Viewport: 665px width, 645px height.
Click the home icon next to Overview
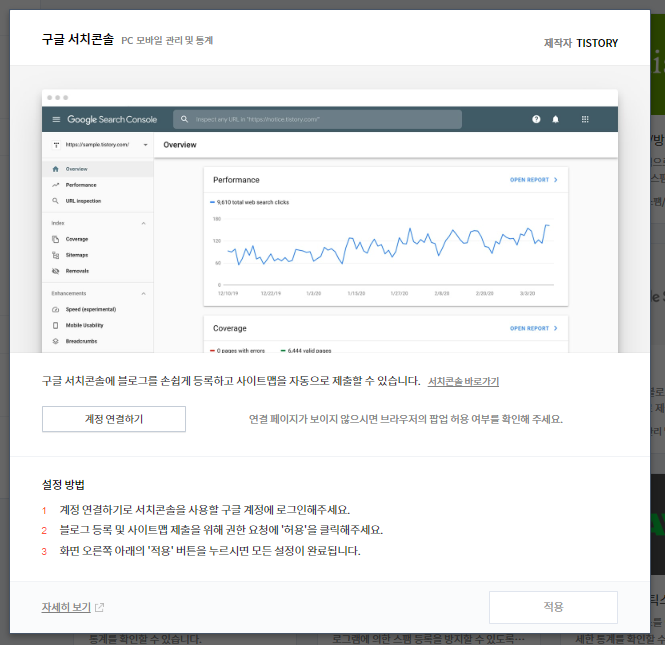point(56,169)
